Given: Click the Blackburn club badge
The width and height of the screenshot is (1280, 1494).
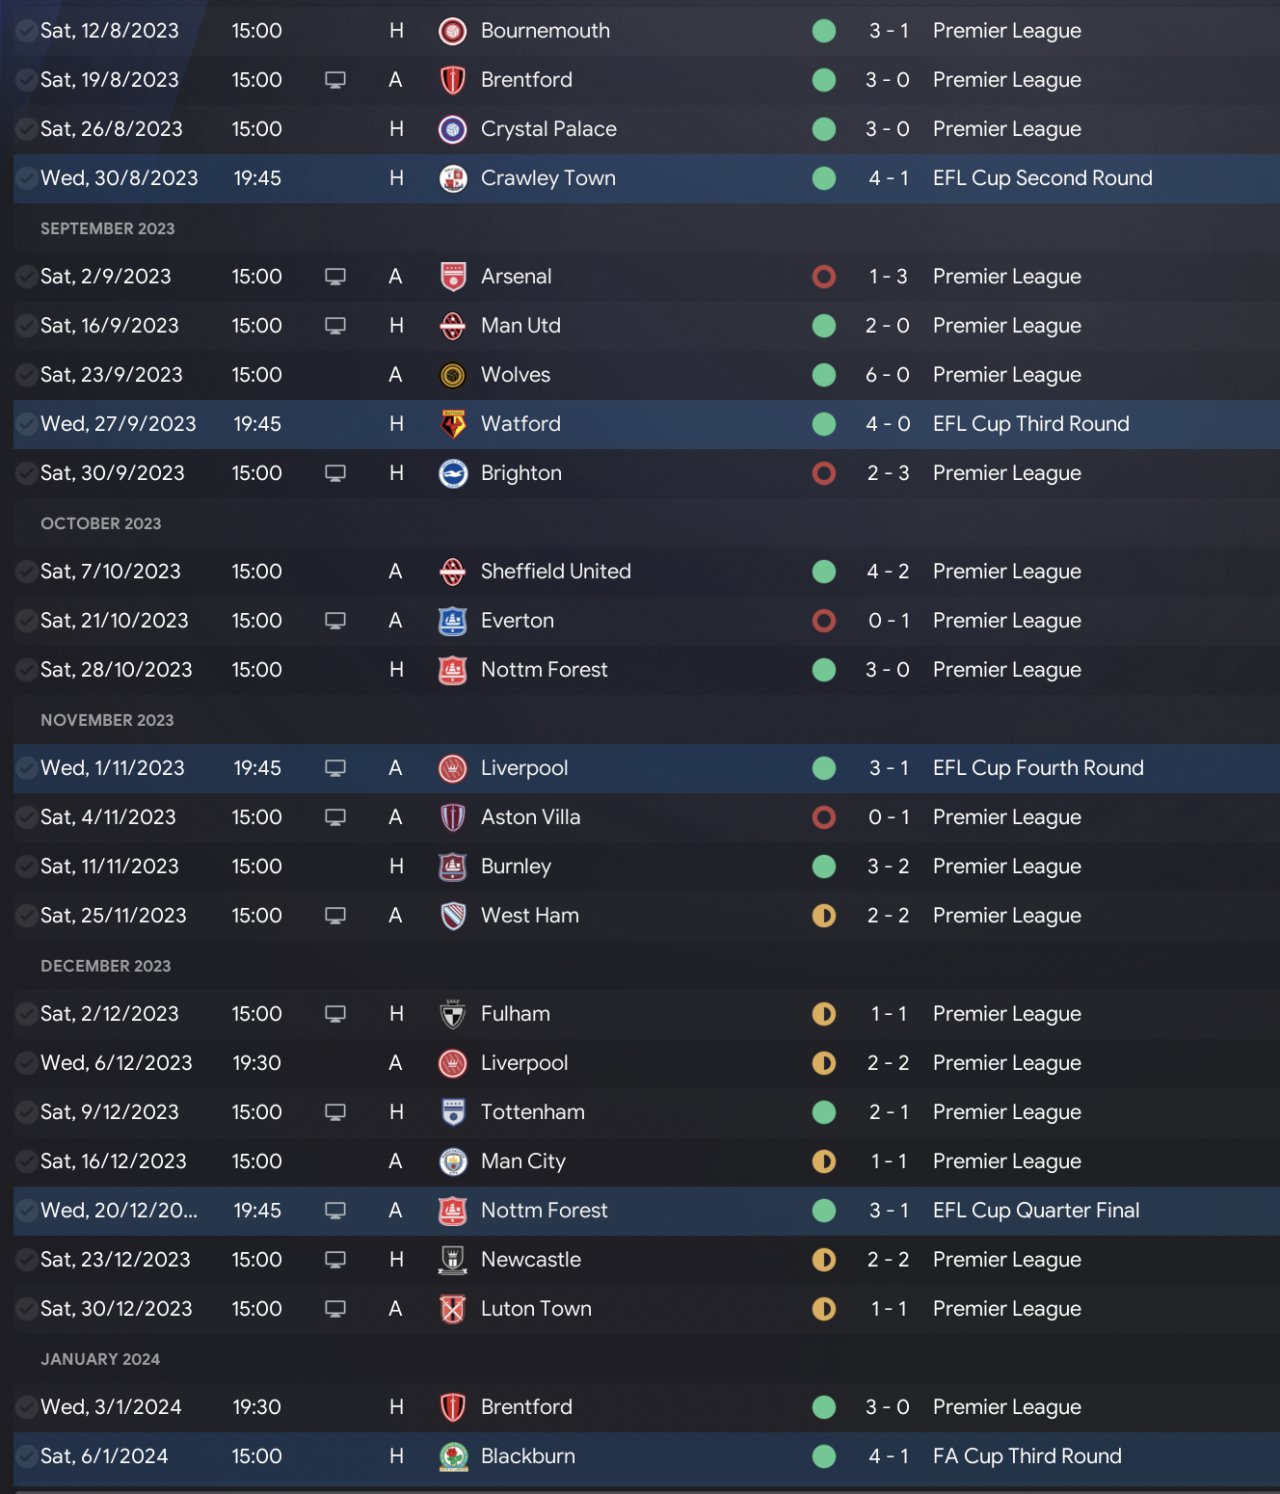Looking at the screenshot, I should (x=453, y=1456).
